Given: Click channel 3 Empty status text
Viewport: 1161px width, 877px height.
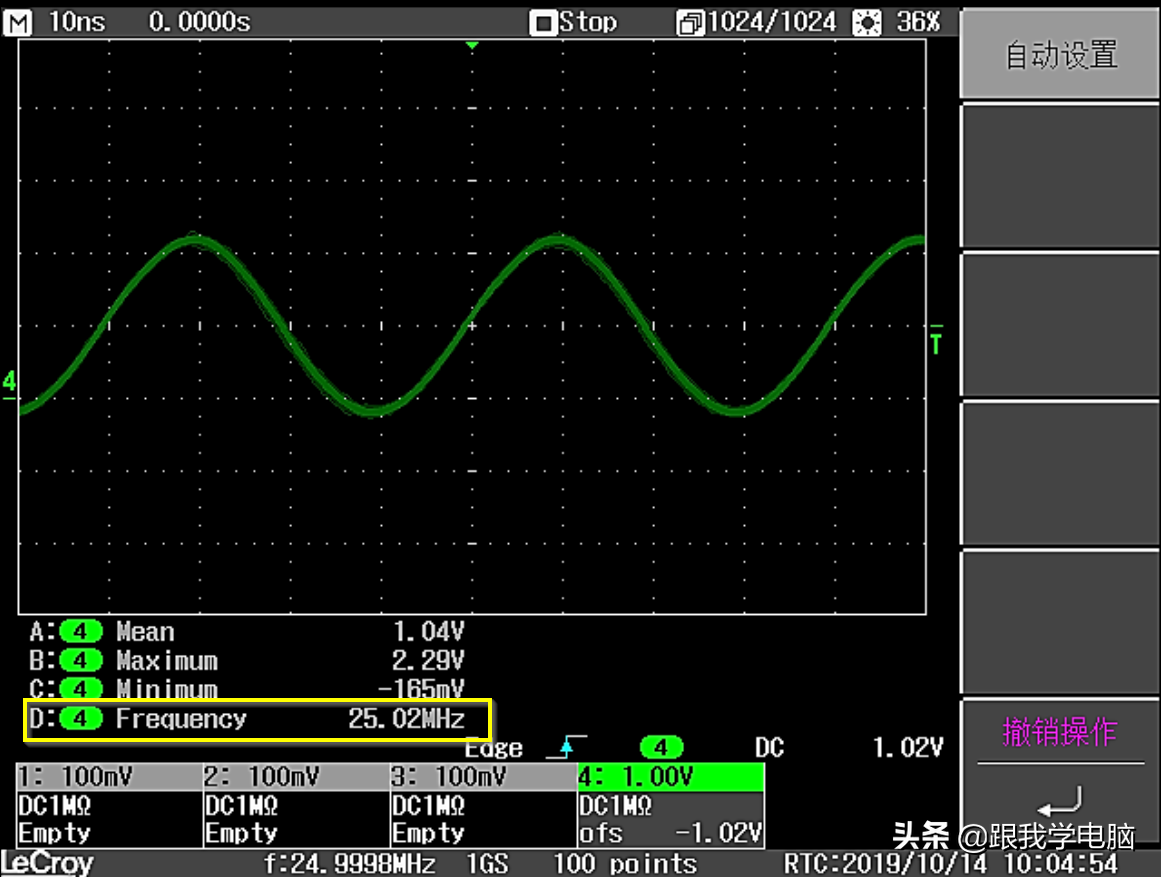Looking at the screenshot, I should [429, 833].
